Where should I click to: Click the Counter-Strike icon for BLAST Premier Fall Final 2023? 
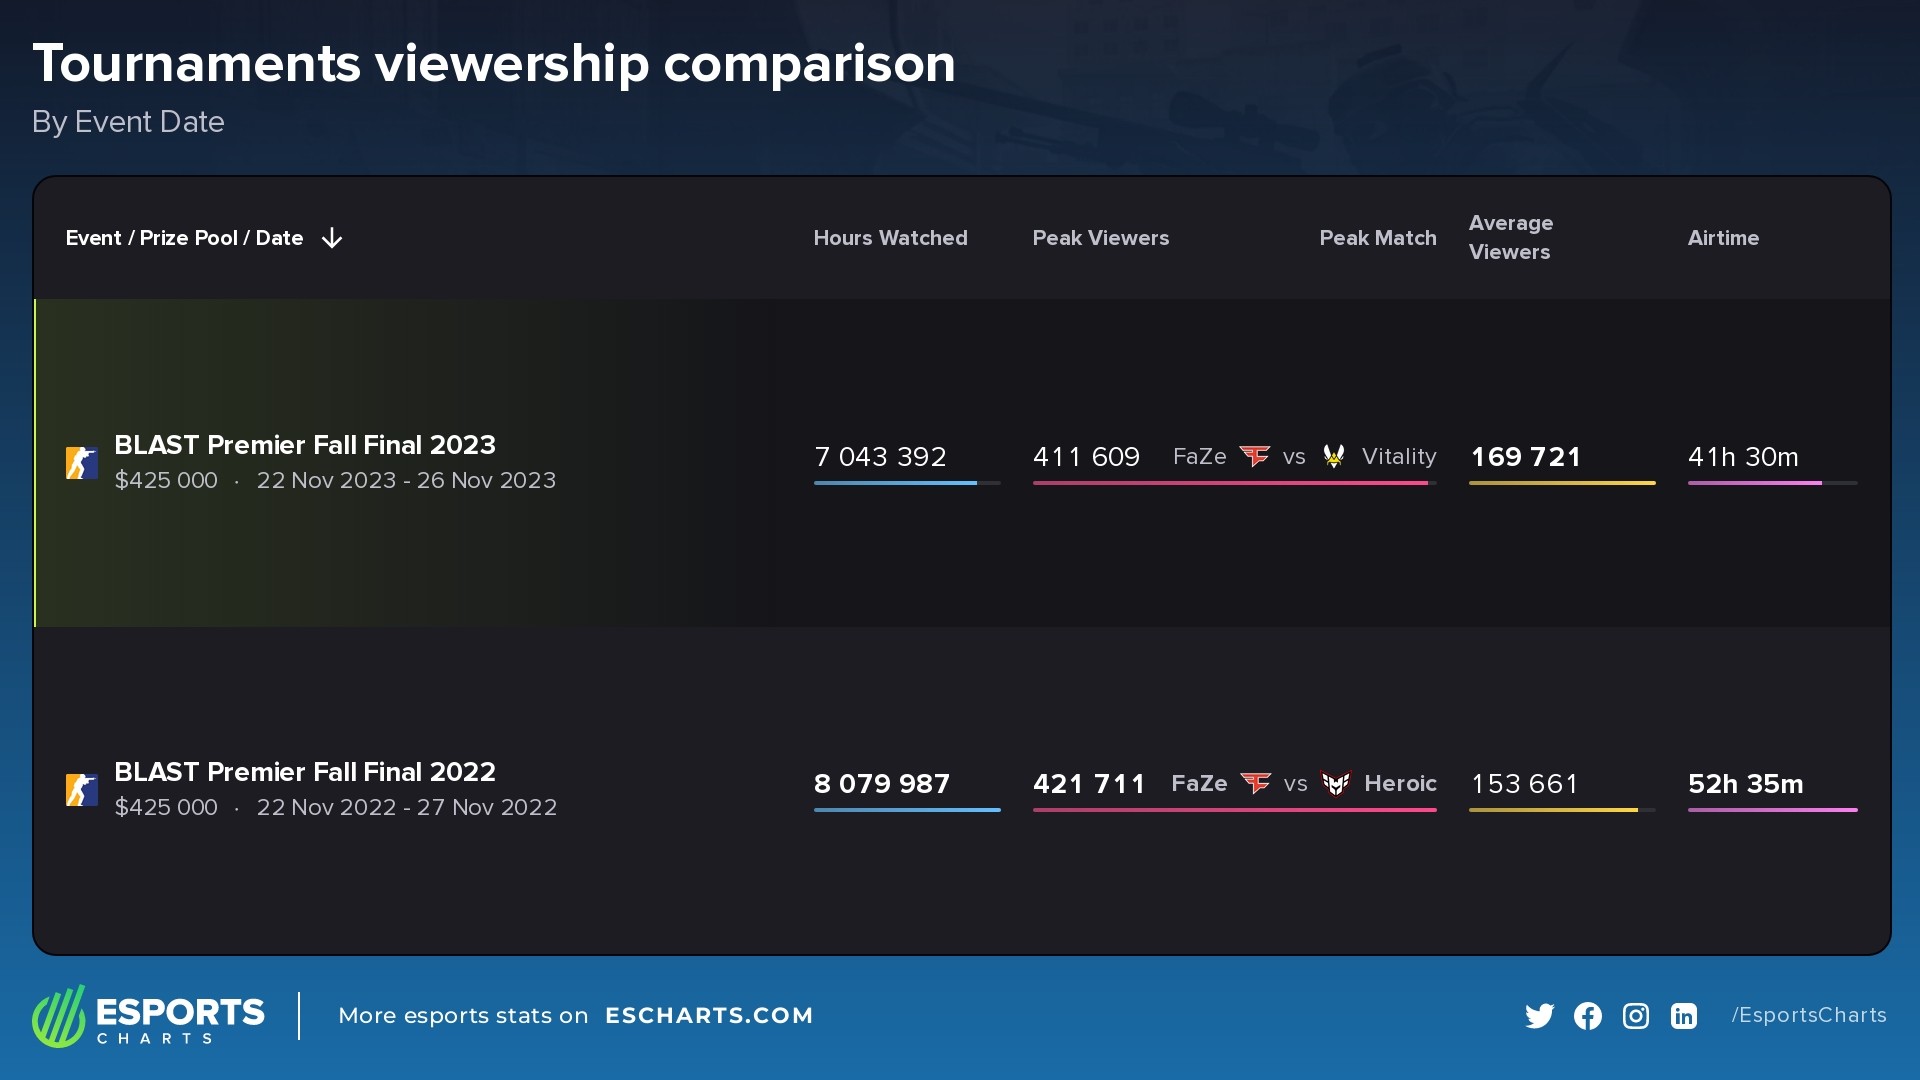(x=82, y=463)
